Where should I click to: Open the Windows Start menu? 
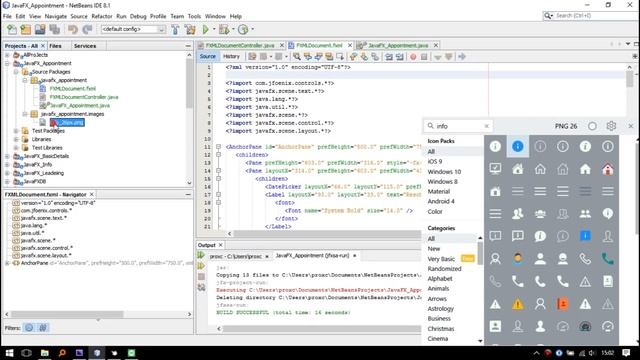tap(9, 353)
